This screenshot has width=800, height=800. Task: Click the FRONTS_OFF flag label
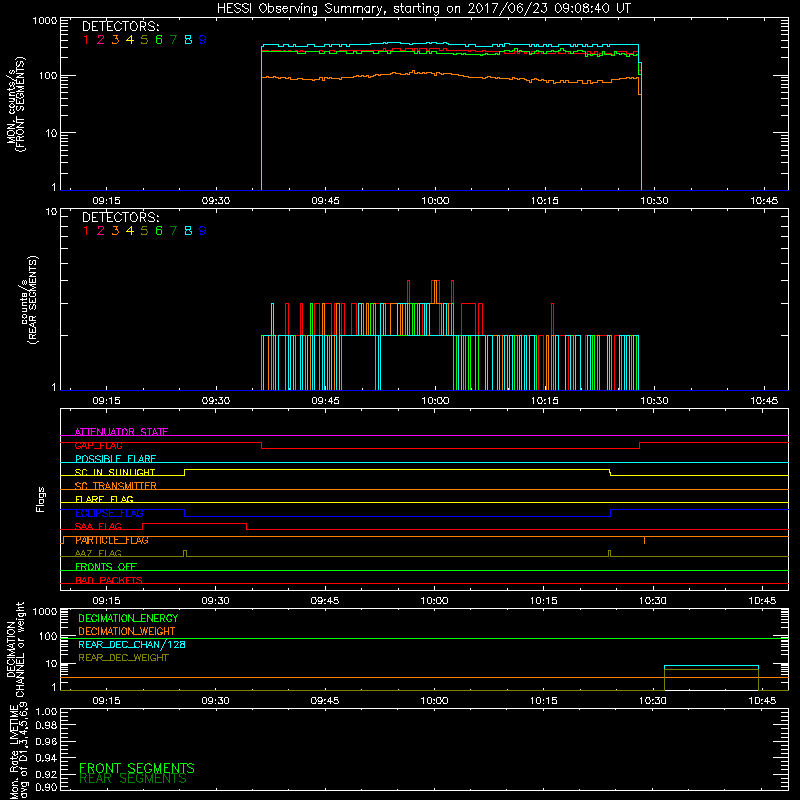106,567
